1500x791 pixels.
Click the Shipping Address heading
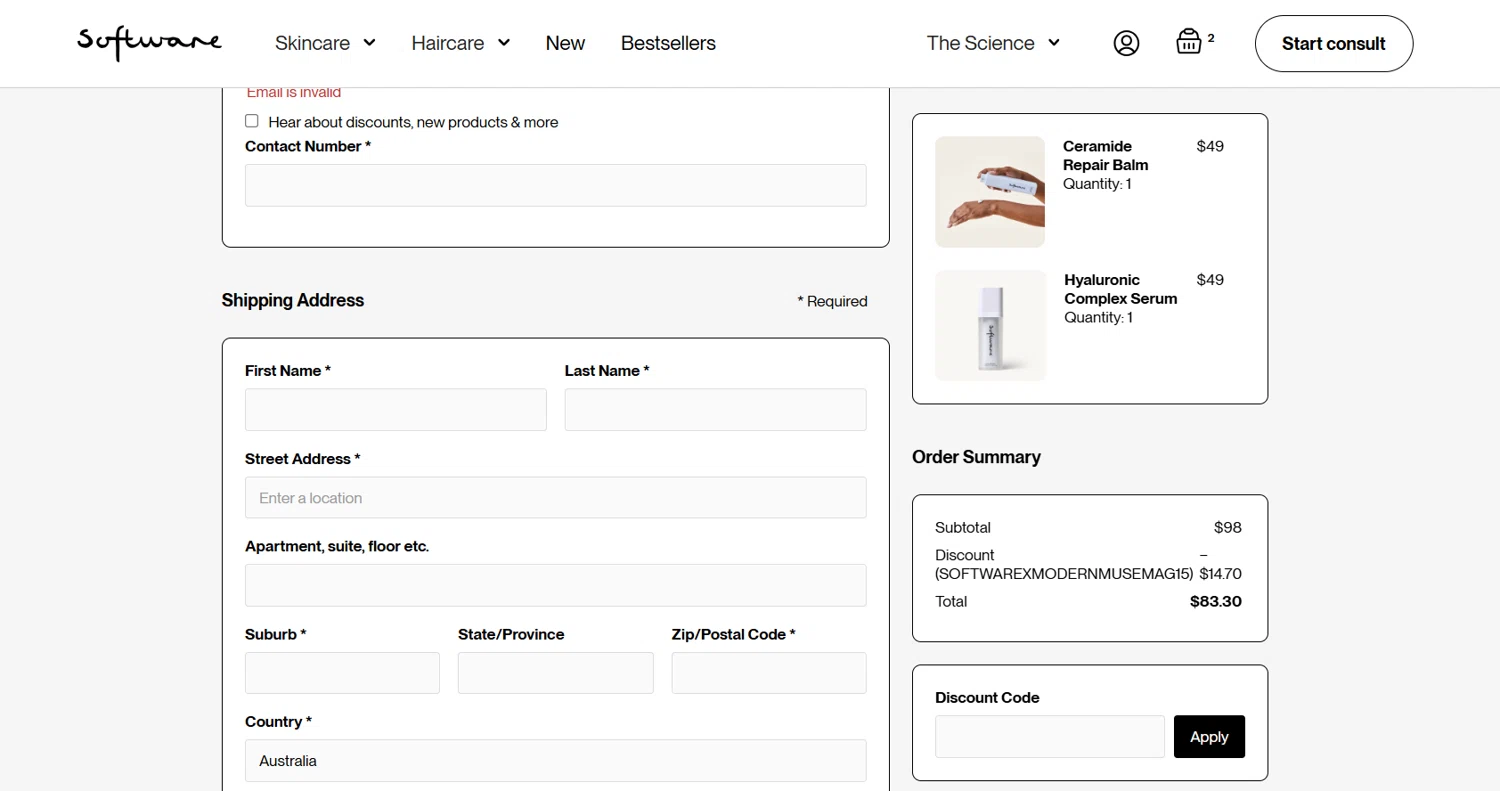(x=293, y=300)
